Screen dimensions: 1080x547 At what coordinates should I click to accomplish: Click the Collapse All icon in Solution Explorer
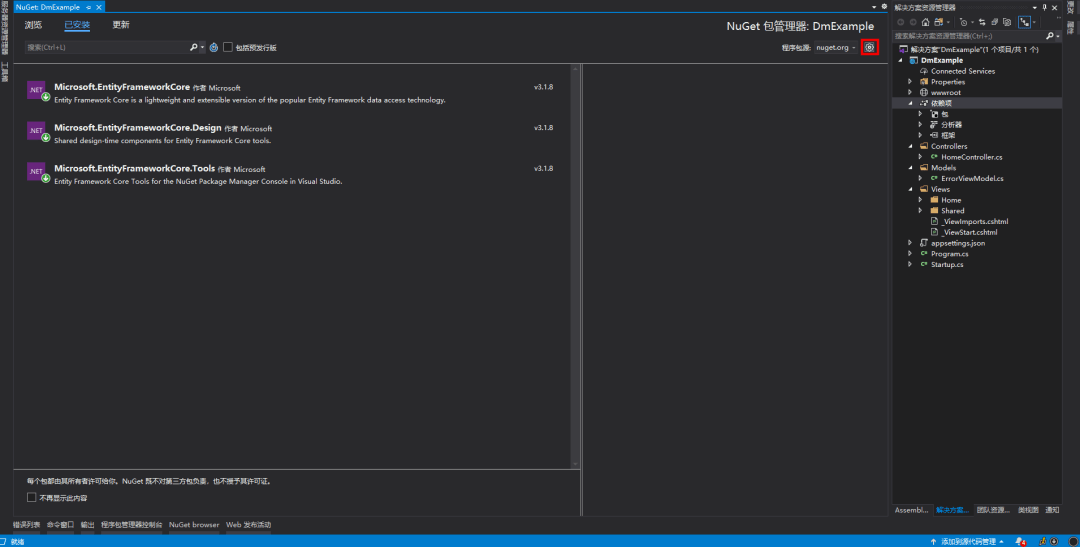coord(996,21)
